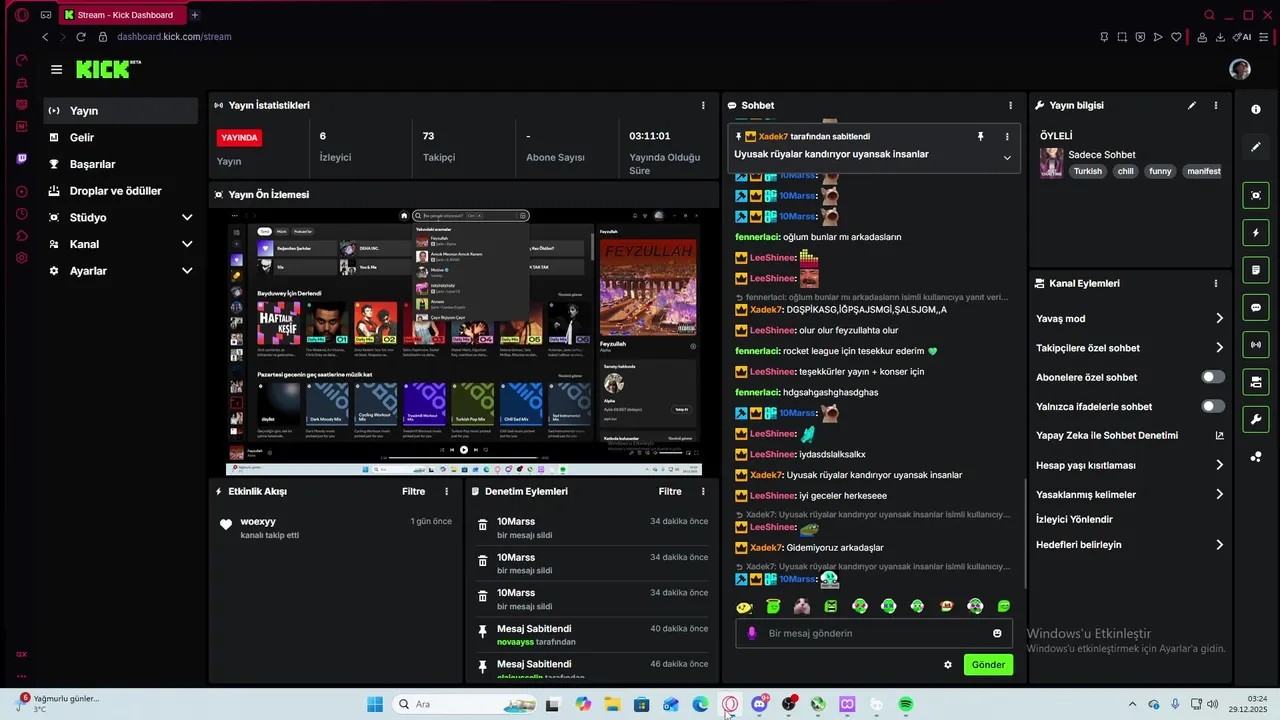Click woexyy in activity feed
The width and height of the screenshot is (1280, 720).
coord(258,521)
